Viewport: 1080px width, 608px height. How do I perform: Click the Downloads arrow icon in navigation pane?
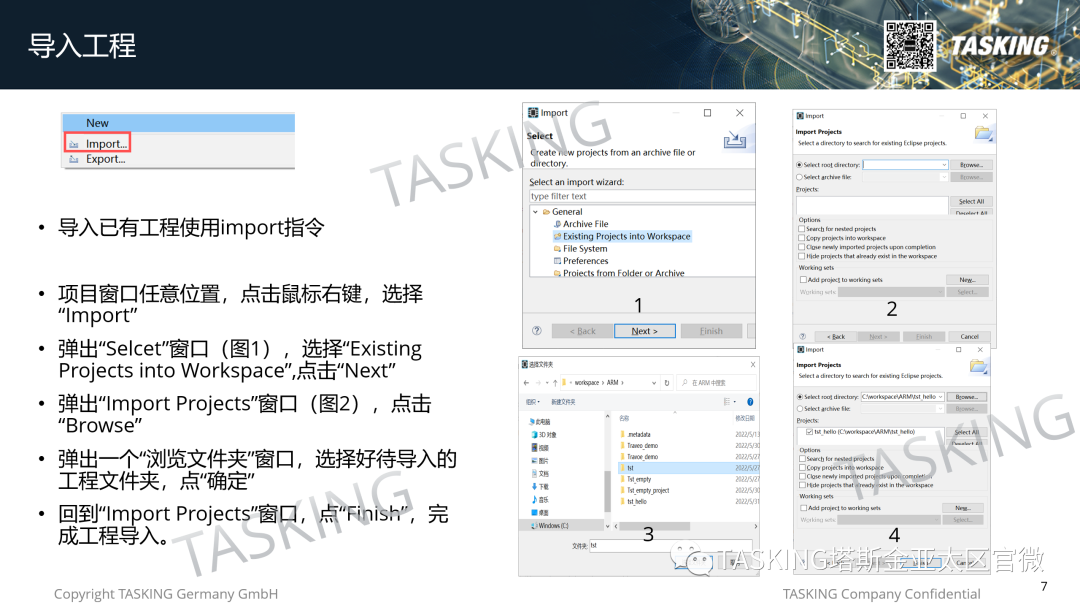534,486
